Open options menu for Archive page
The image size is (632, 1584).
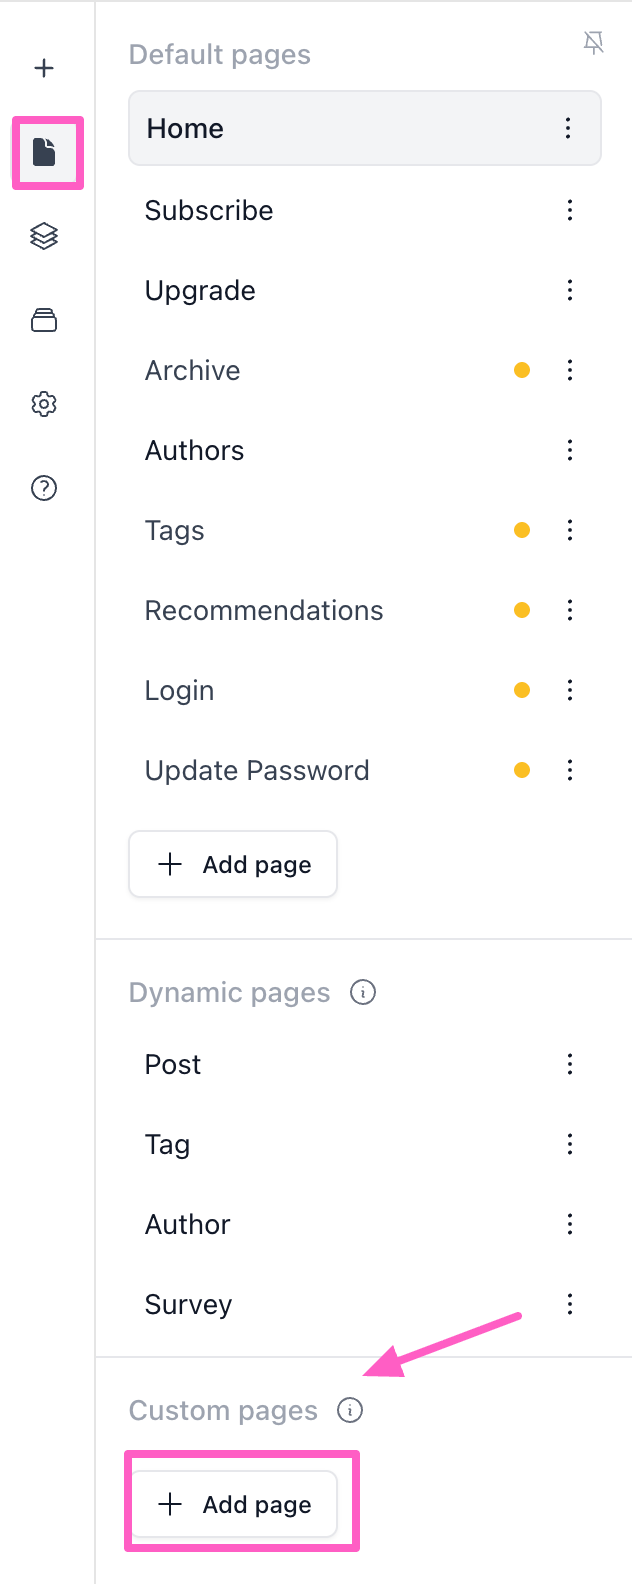(570, 370)
